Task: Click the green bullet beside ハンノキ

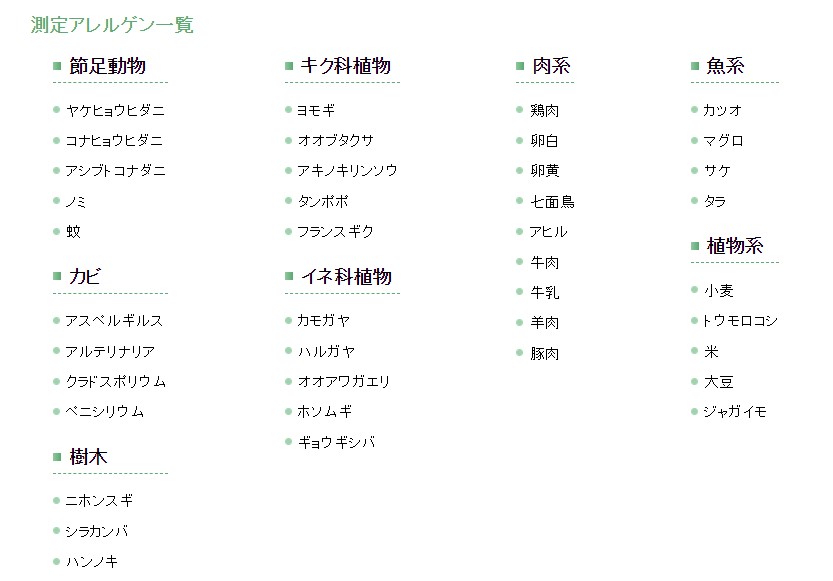Action: tap(56, 561)
